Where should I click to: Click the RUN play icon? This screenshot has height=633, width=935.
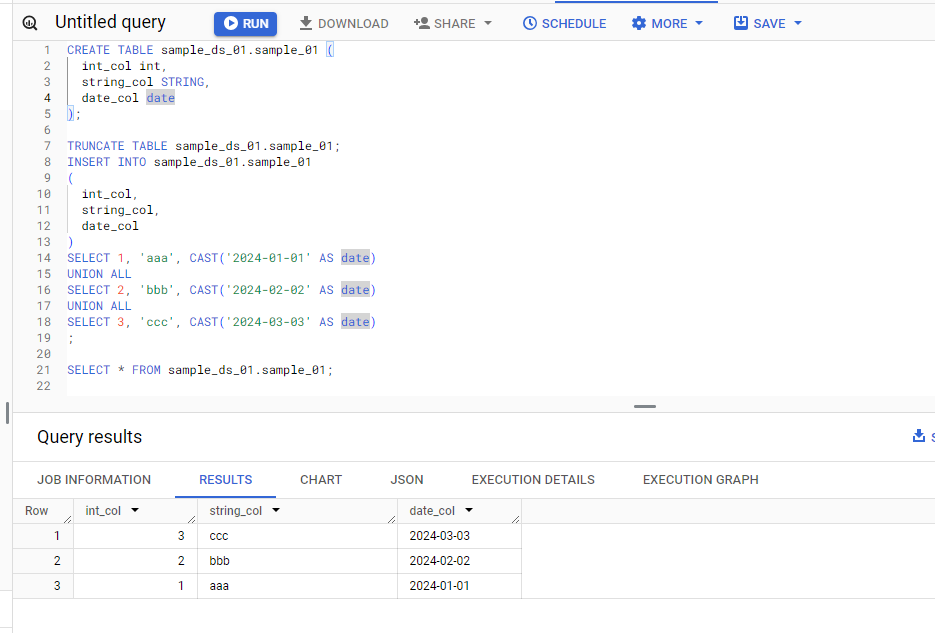point(231,23)
